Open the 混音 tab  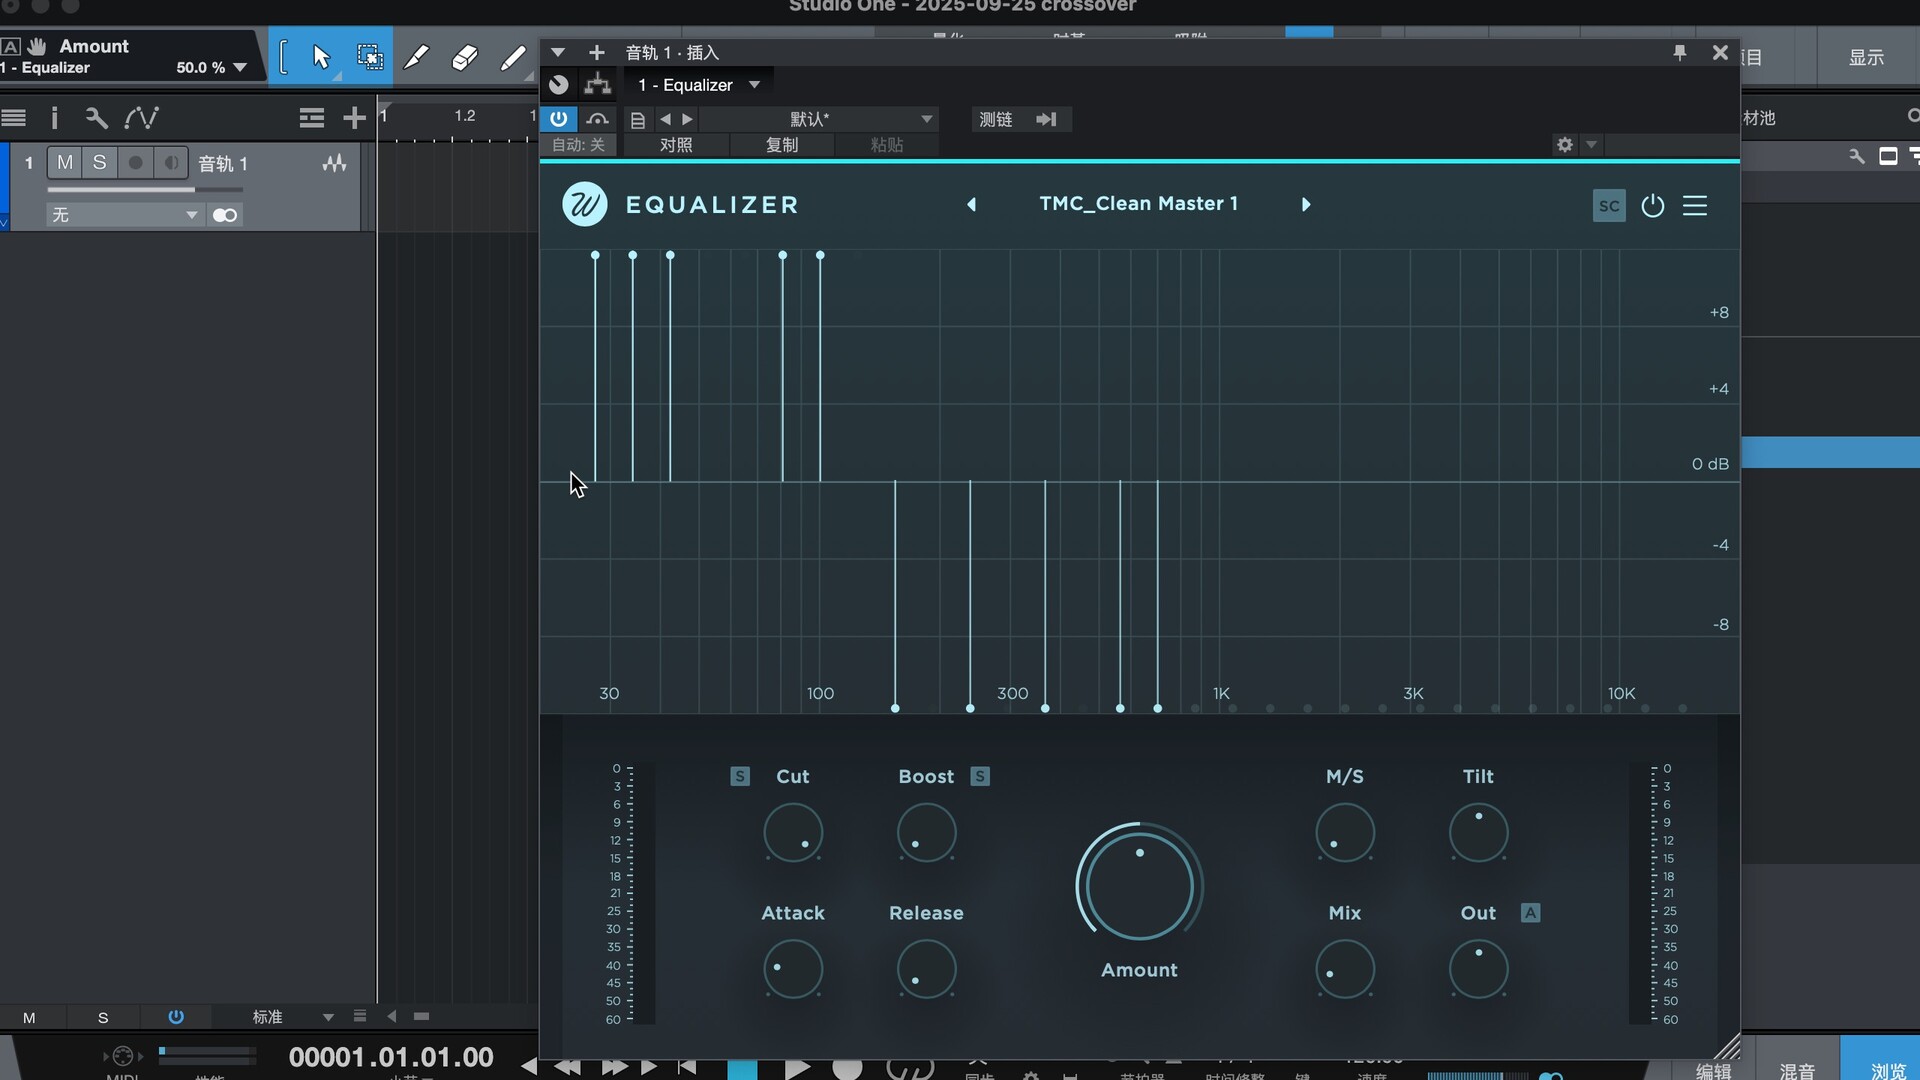(x=1797, y=1070)
